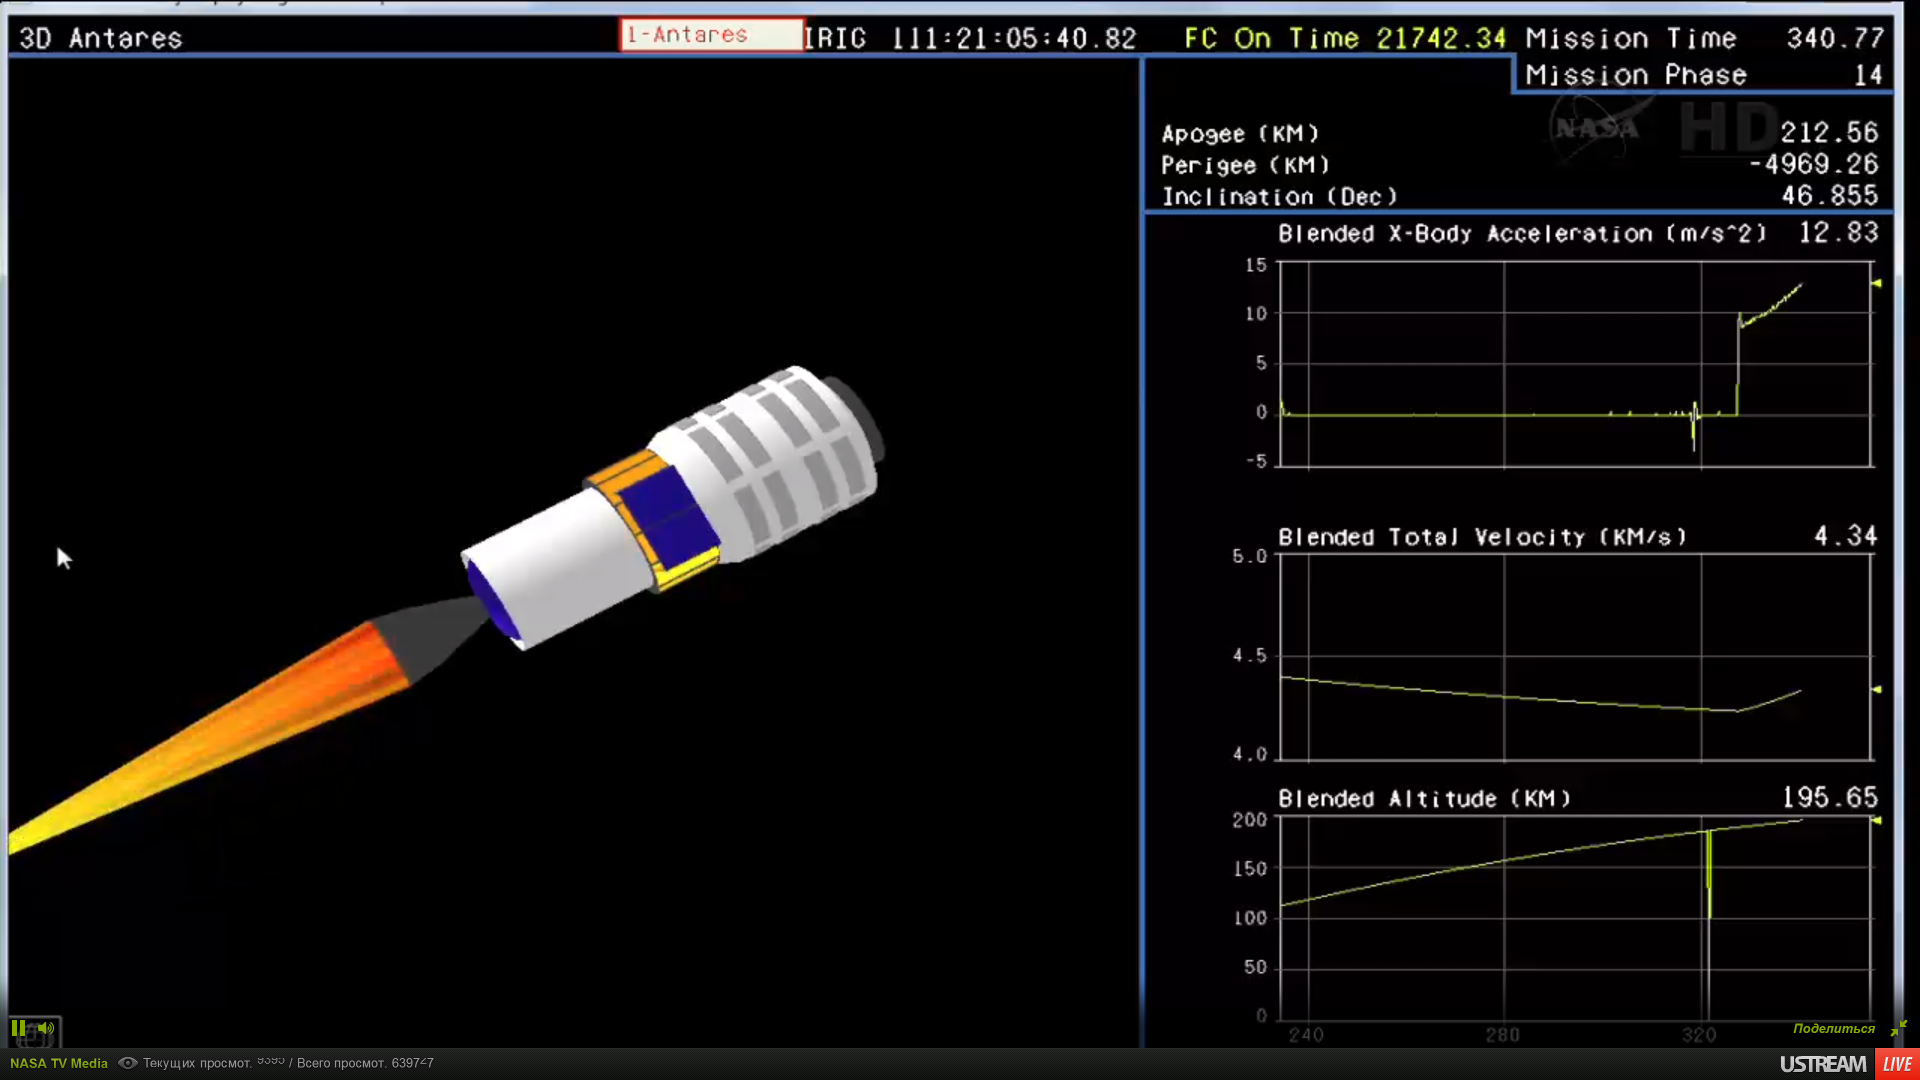Click the X-Body Acceleration value 12.83
This screenshot has width=1920, height=1080.
(x=1838, y=232)
